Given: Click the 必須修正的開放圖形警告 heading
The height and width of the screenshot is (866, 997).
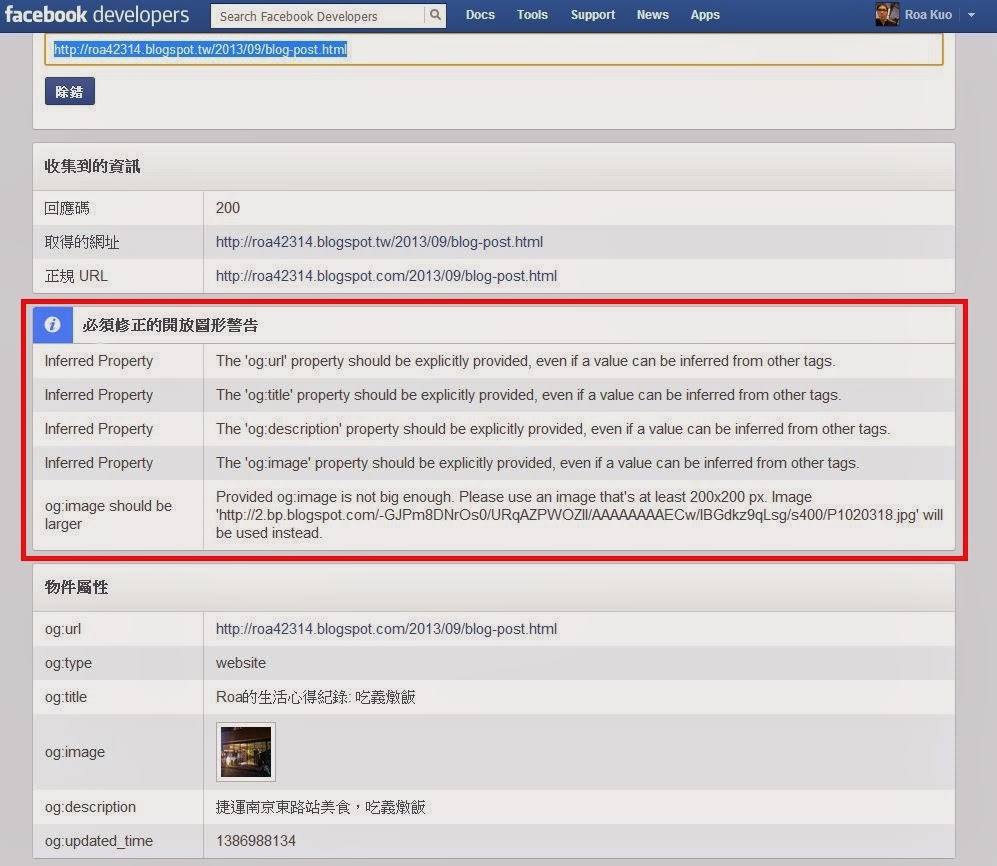Looking at the screenshot, I should click(x=170, y=326).
